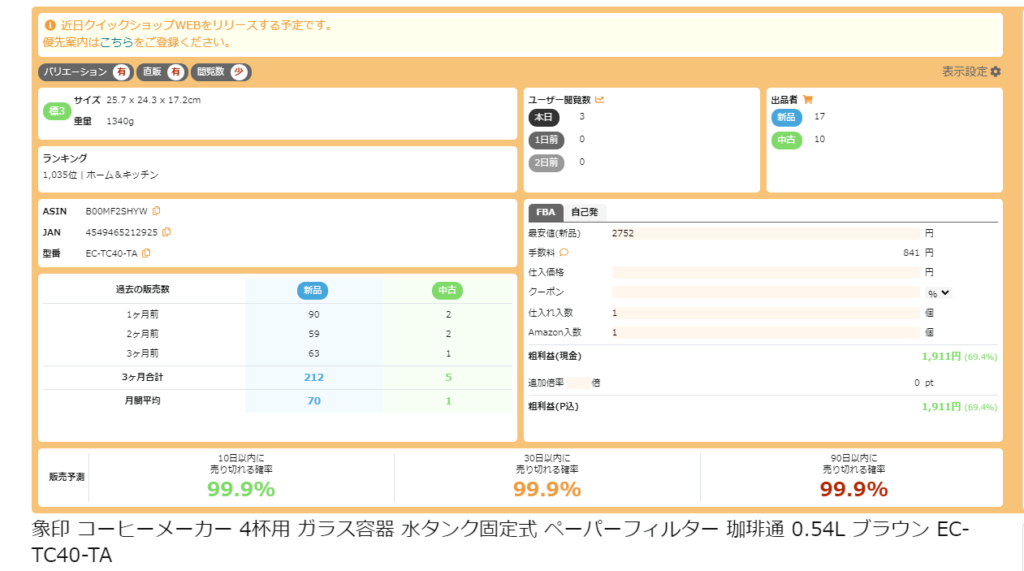This screenshot has width=1024, height=571.
Task: Focus the 追加倍率 multiplier field
Action: (x=578, y=383)
